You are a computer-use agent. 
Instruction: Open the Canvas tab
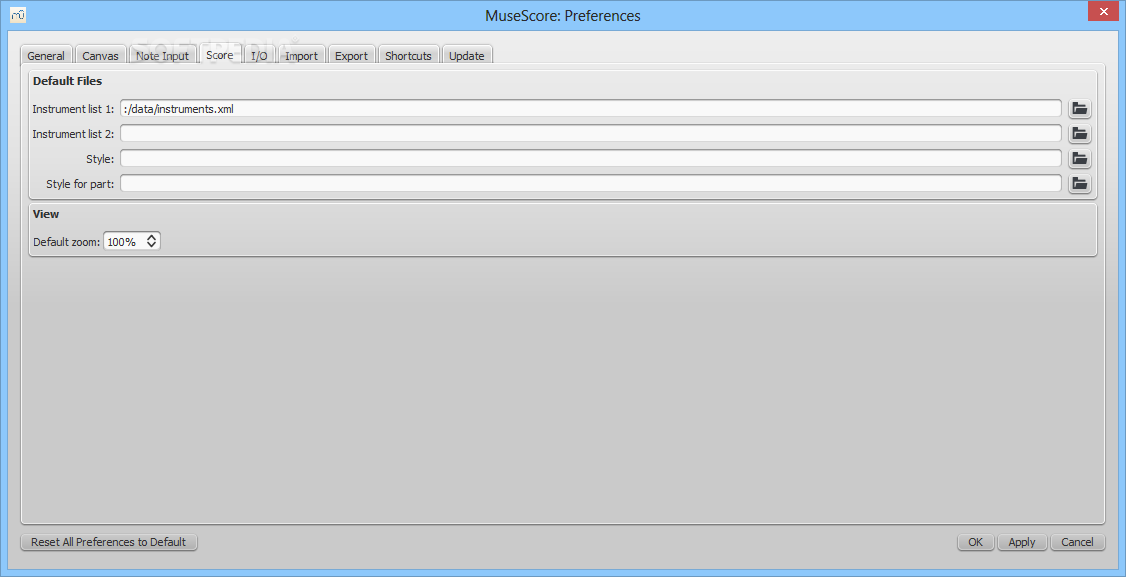tap(101, 55)
